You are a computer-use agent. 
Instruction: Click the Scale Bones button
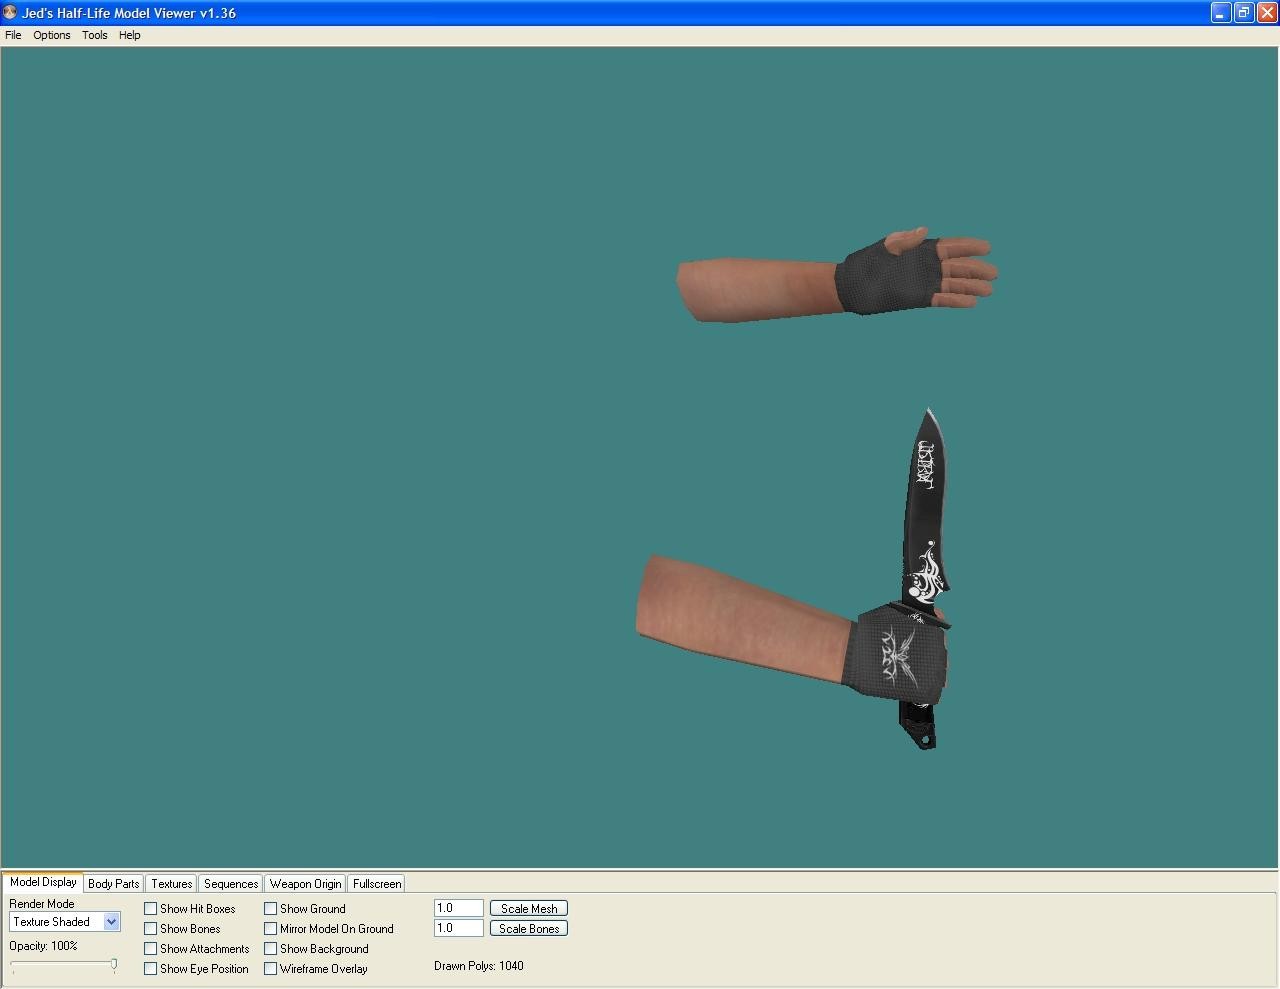pos(528,928)
